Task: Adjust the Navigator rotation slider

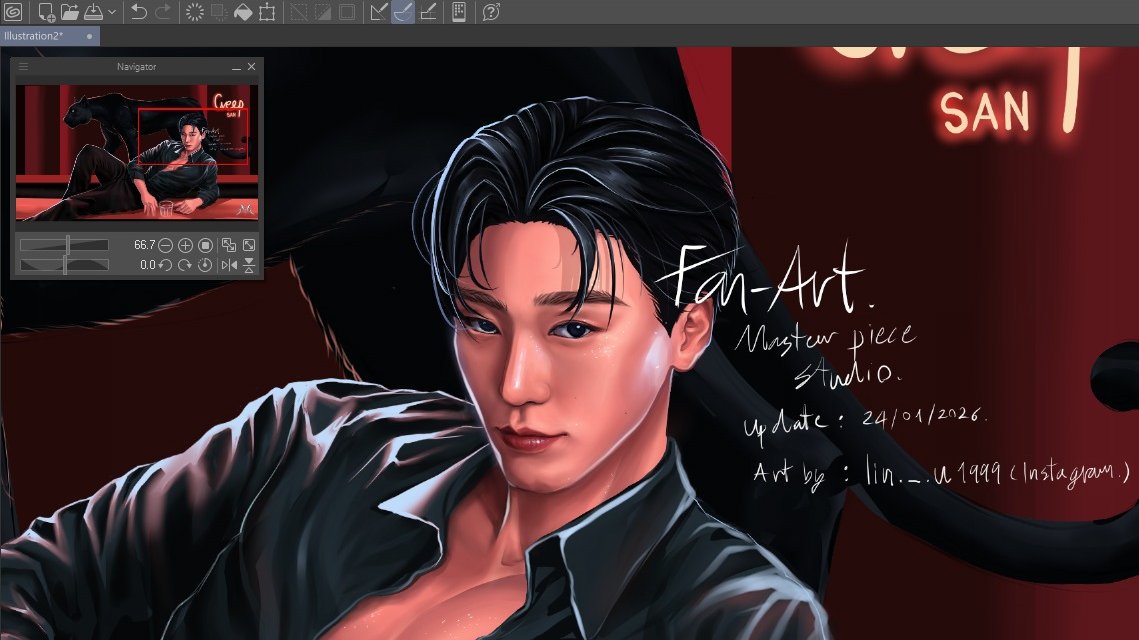Action: coord(64,265)
